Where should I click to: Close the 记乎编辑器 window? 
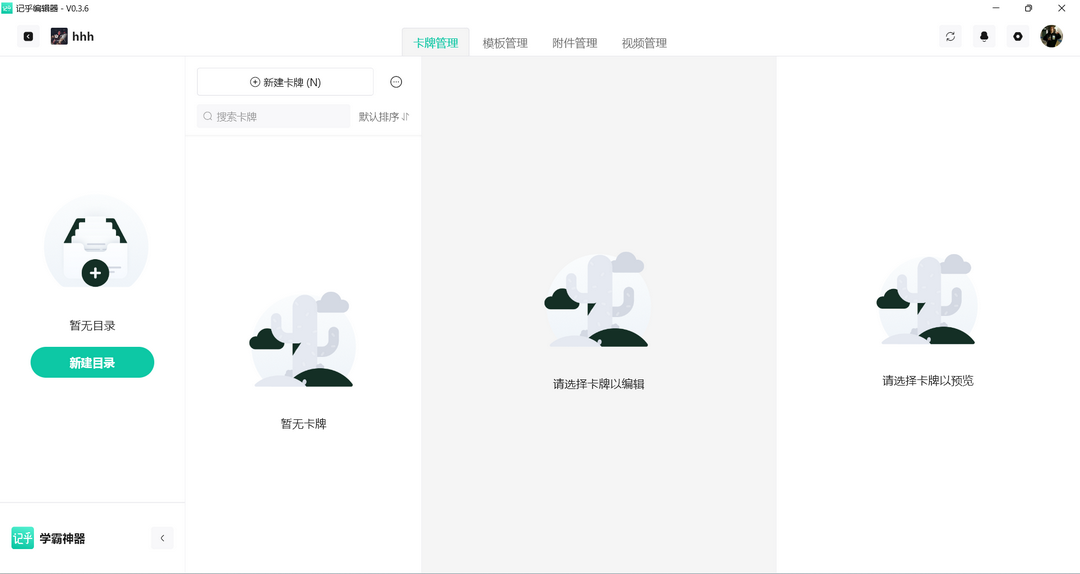click(x=1061, y=8)
